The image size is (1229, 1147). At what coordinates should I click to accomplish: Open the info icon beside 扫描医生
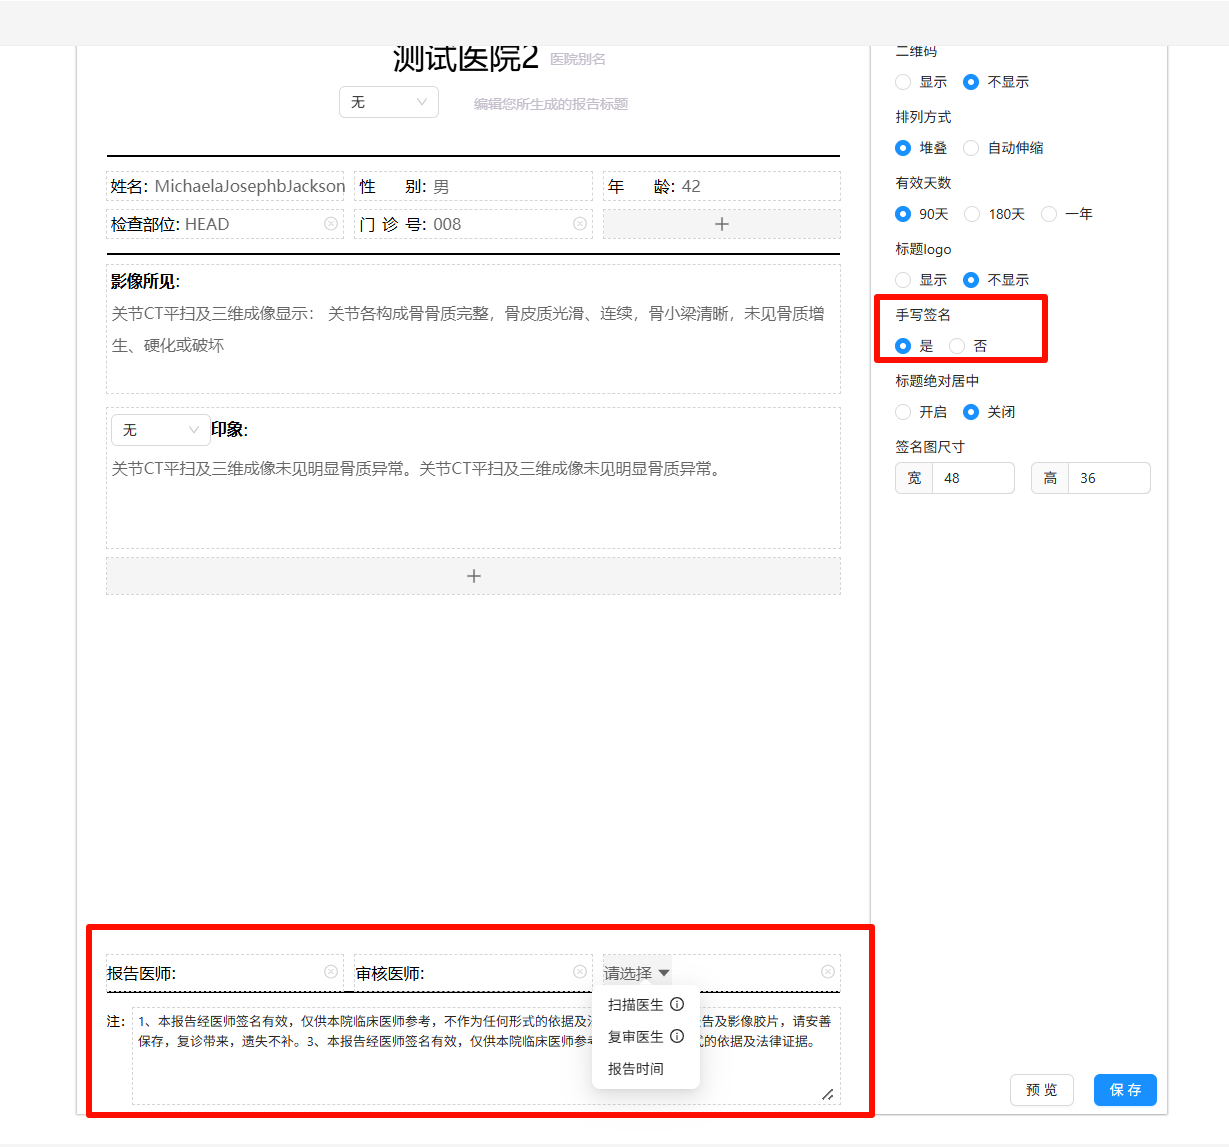[x=679, y=1004]
